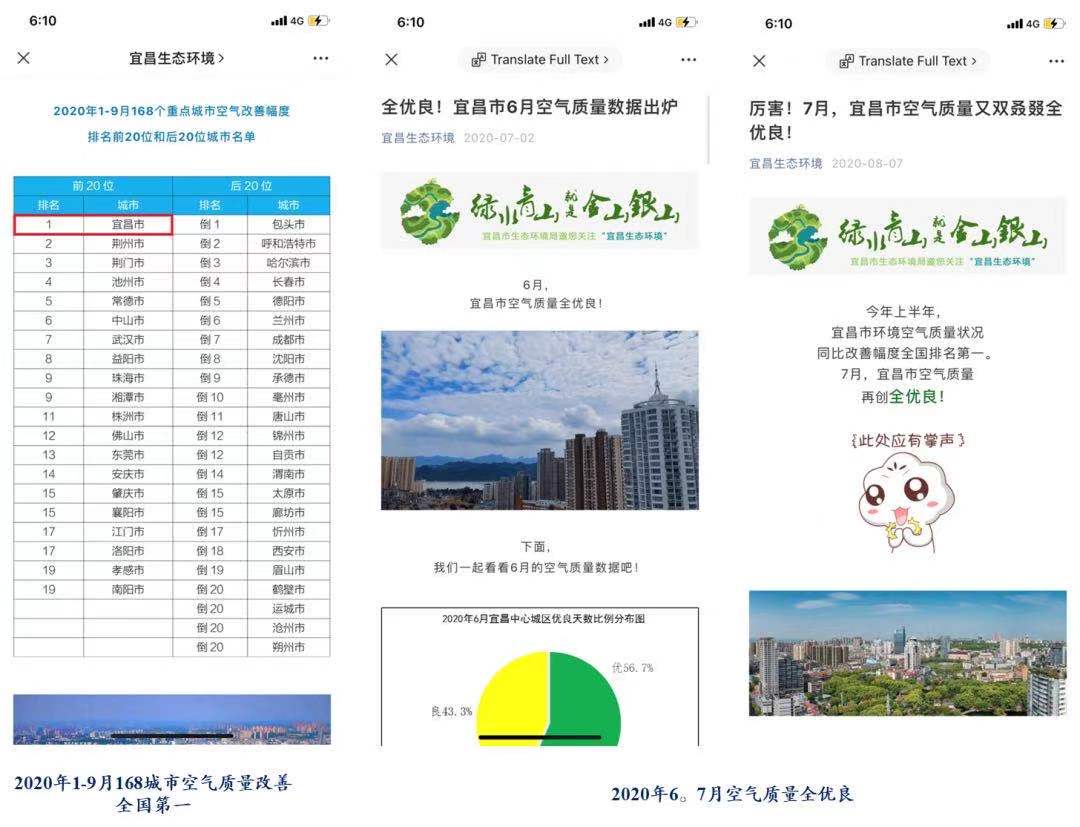
Task: Select the highlighted 宜昌市 rank 1 row
Action: (x=93, y=225)
